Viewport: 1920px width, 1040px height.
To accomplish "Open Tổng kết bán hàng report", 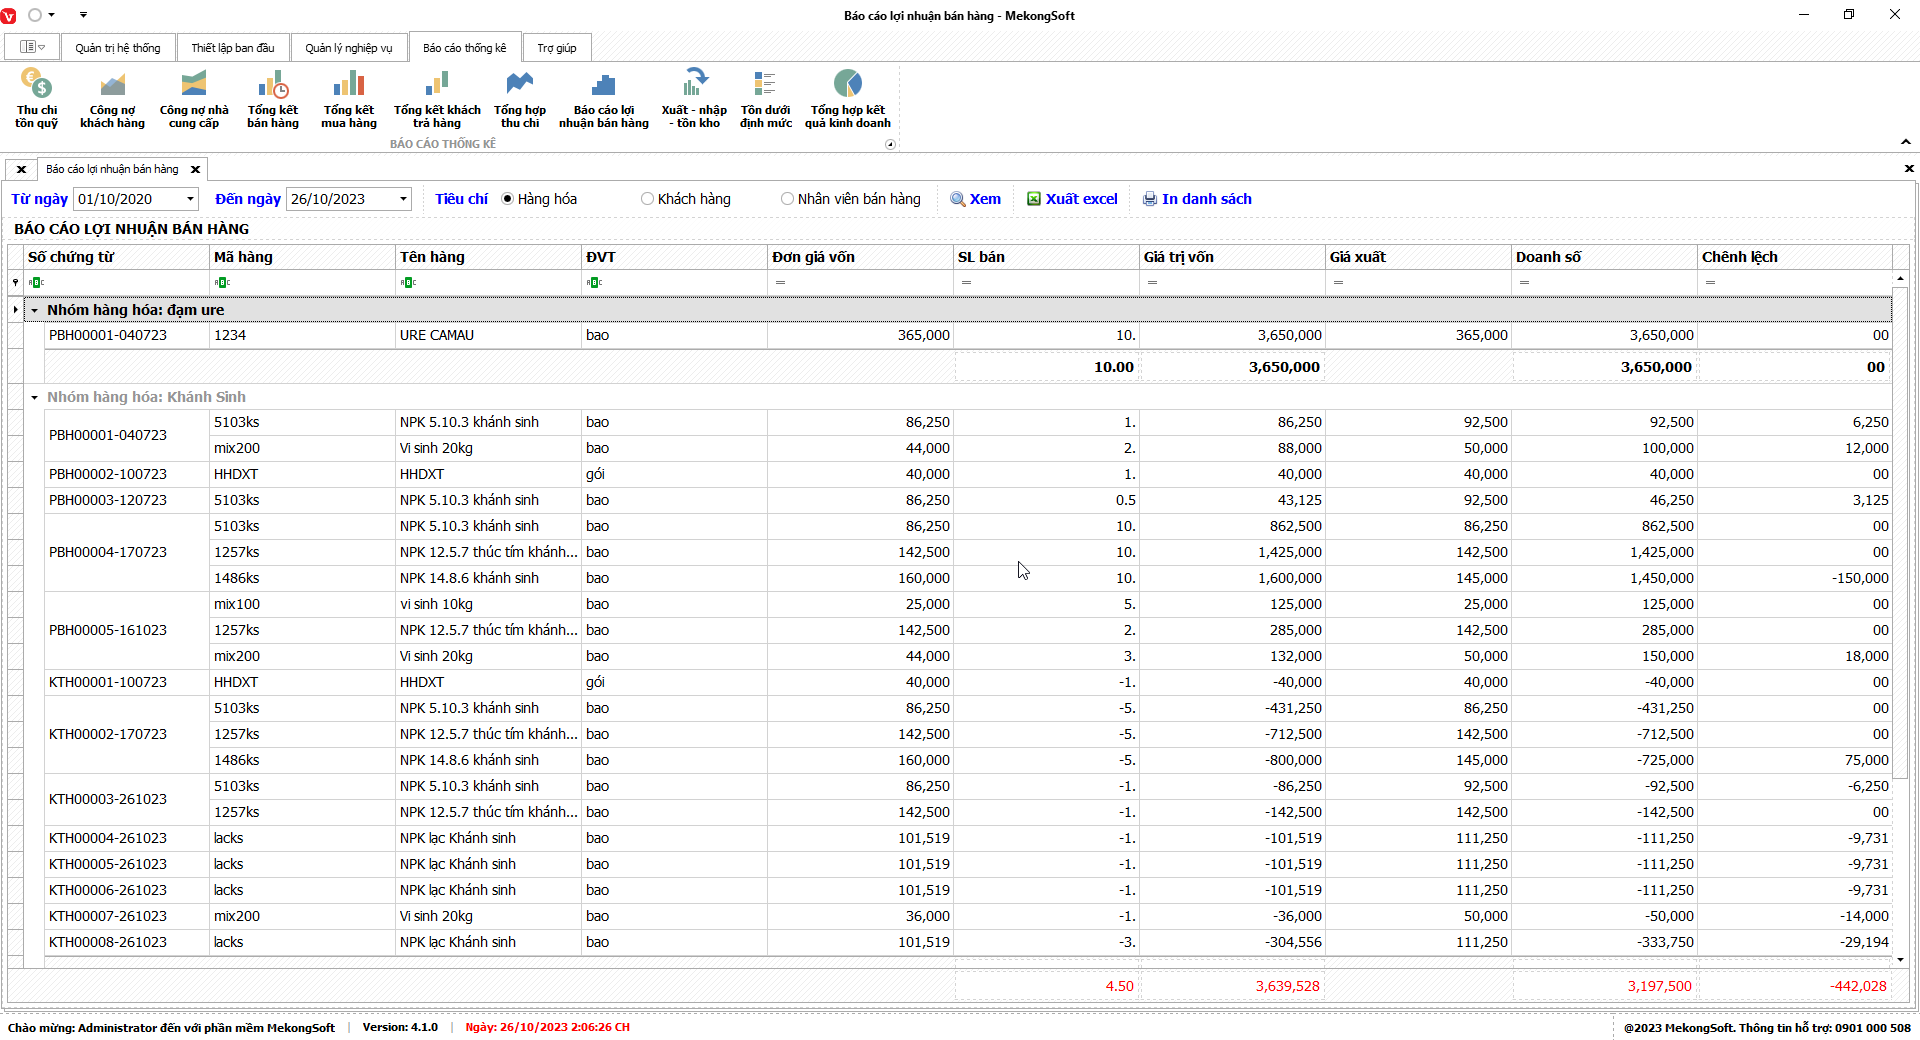I will click(x=272, y=98).
